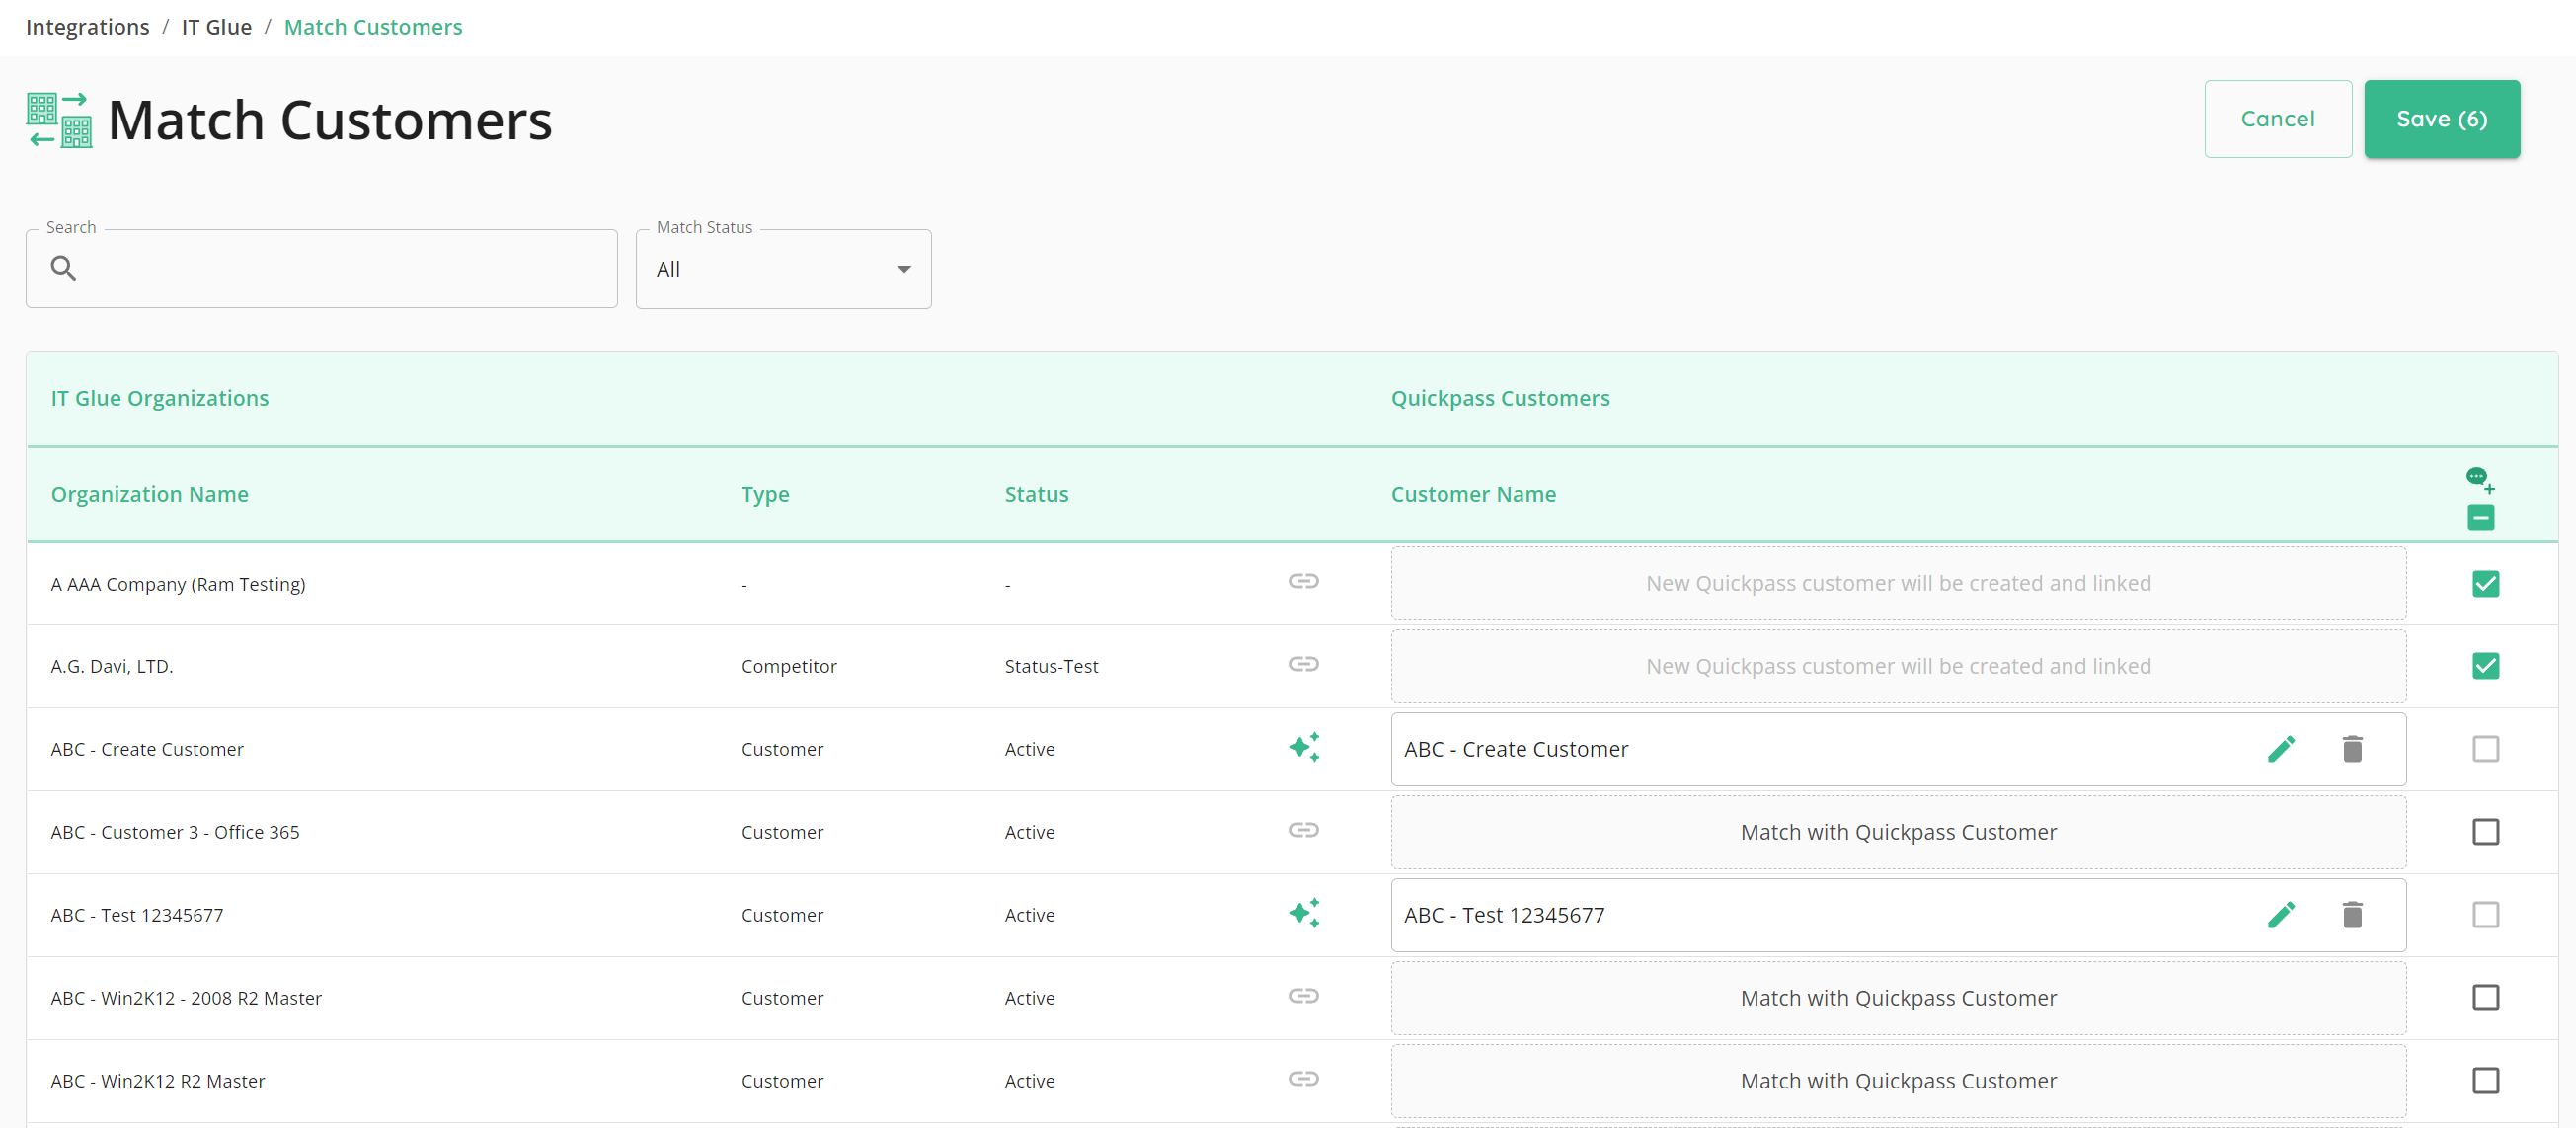Click the 'Quickpass Customers' section heading
The image size is (2576, 1128).
[1500, 398]
